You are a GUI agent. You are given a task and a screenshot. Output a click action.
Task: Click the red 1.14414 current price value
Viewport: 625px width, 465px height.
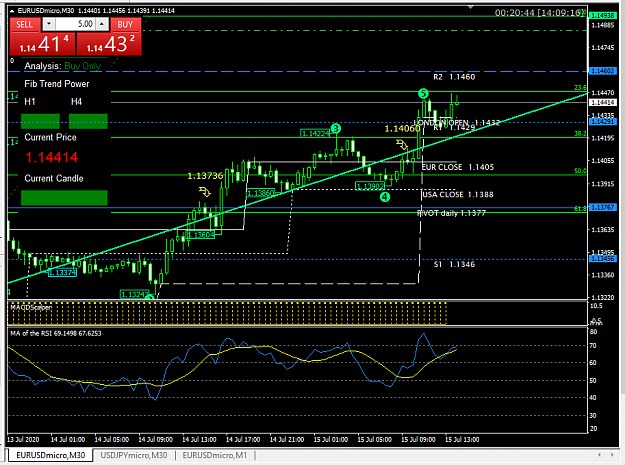[52, 157]
